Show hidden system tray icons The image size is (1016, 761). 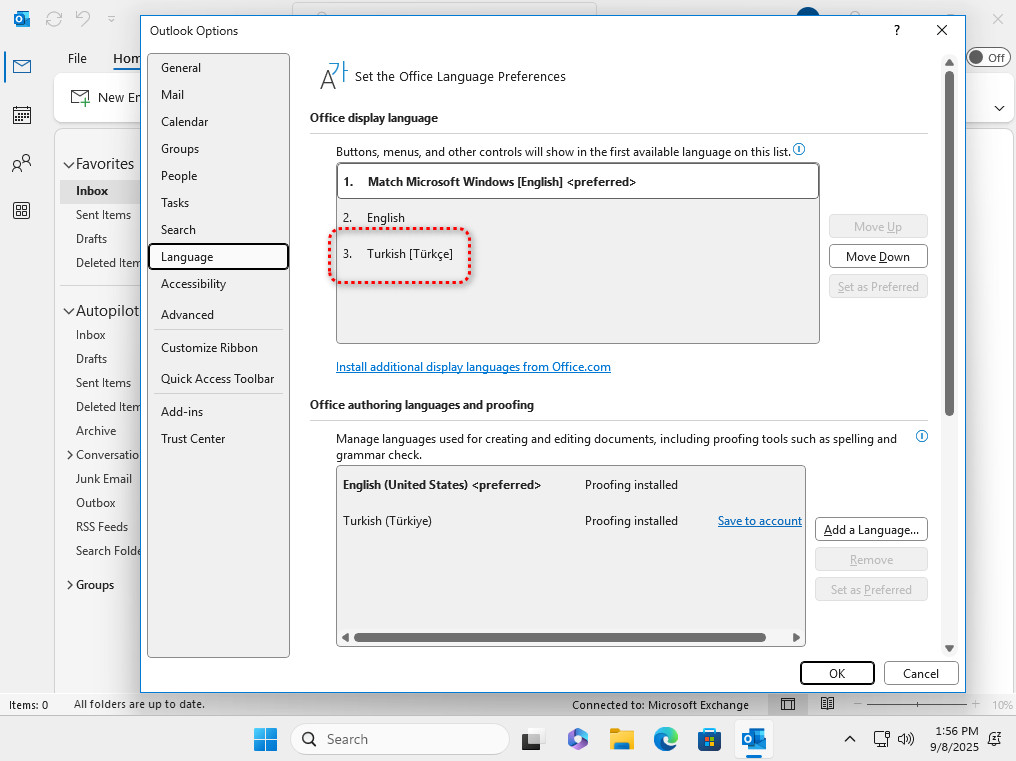(850, 739)
